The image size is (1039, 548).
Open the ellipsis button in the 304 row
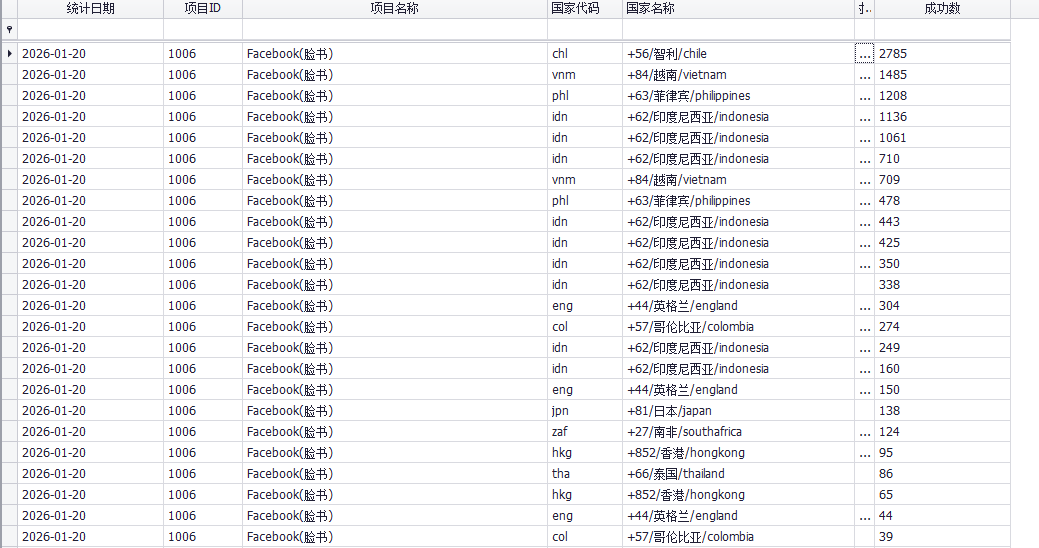865,305
